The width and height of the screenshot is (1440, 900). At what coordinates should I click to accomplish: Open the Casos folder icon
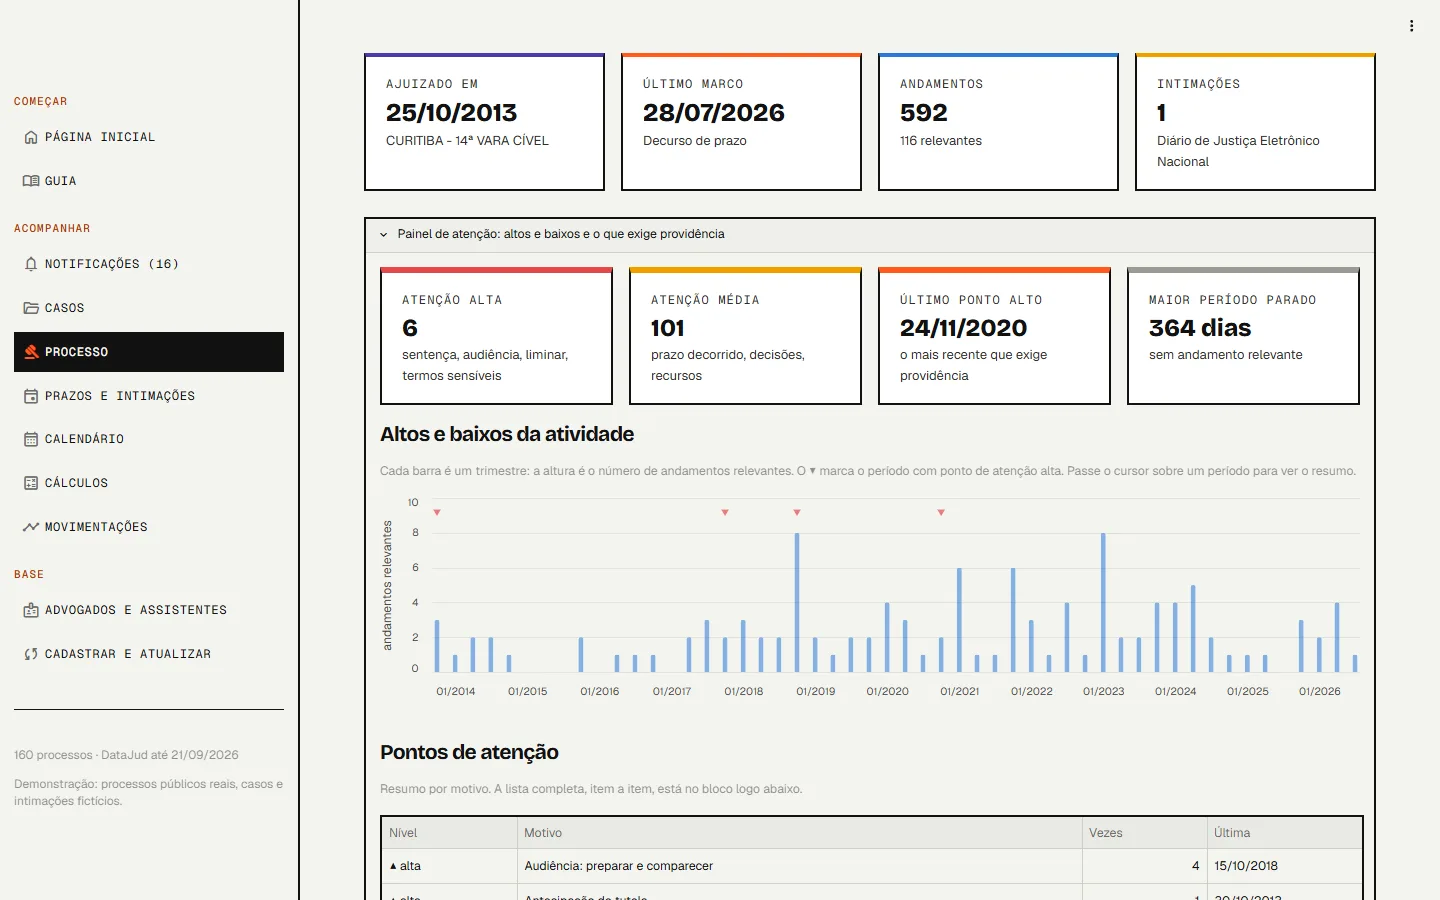click(31, 308)
